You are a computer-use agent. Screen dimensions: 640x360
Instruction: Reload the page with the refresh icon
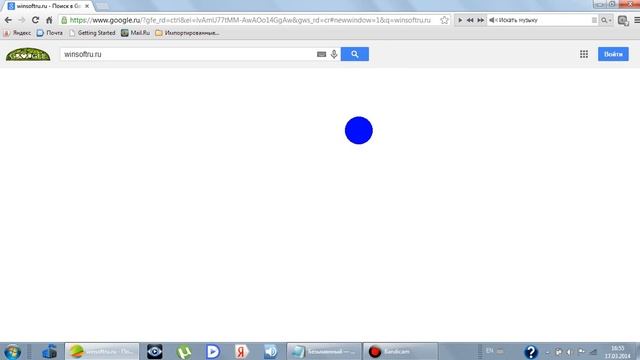coord(36,20)
